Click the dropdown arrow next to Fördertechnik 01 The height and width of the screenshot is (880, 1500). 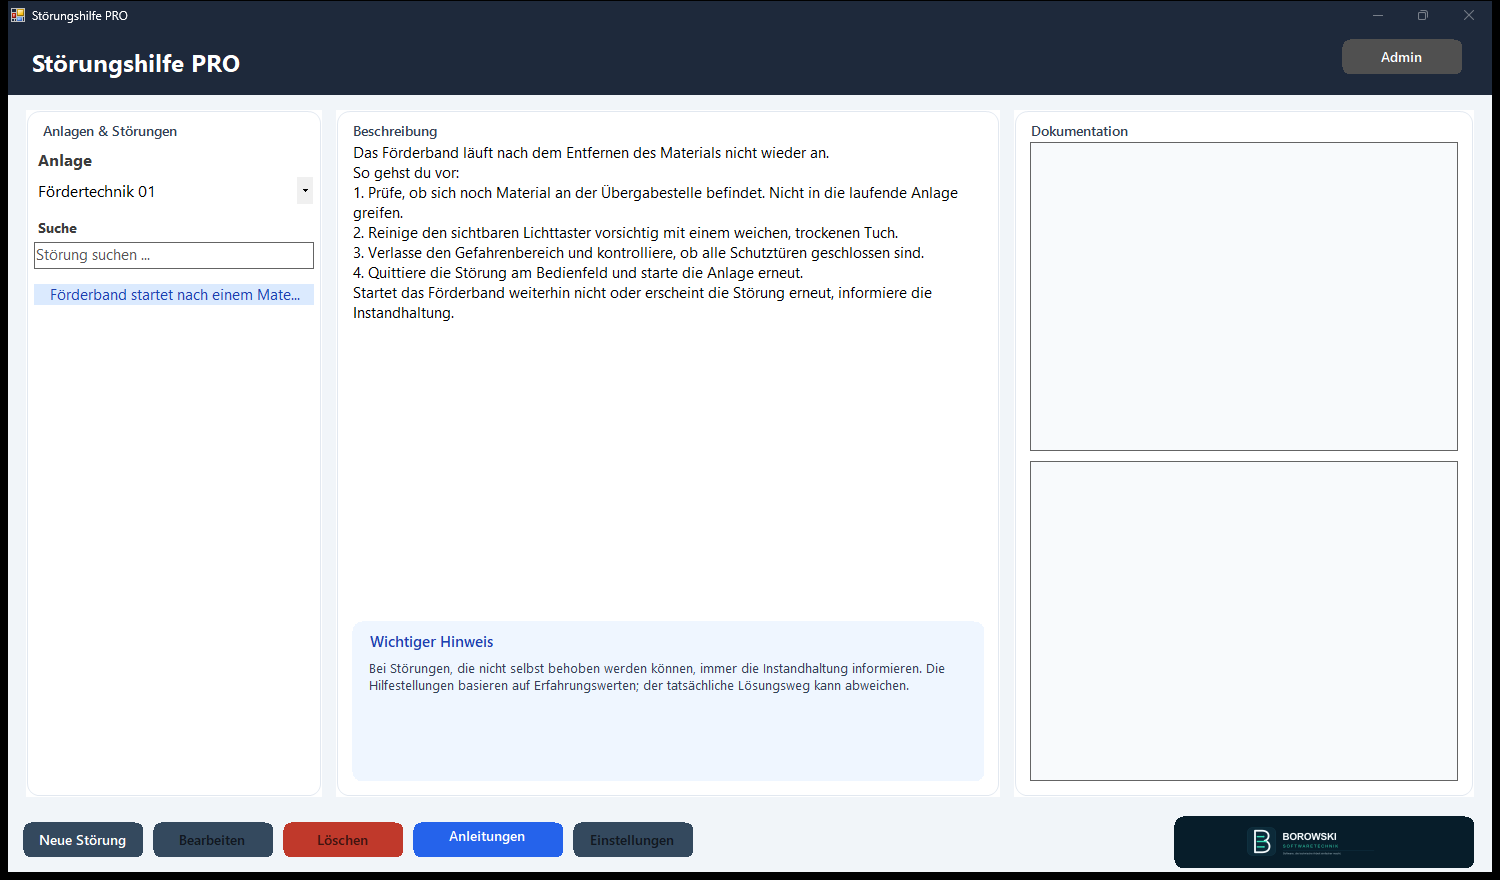[x=305, y=191]
